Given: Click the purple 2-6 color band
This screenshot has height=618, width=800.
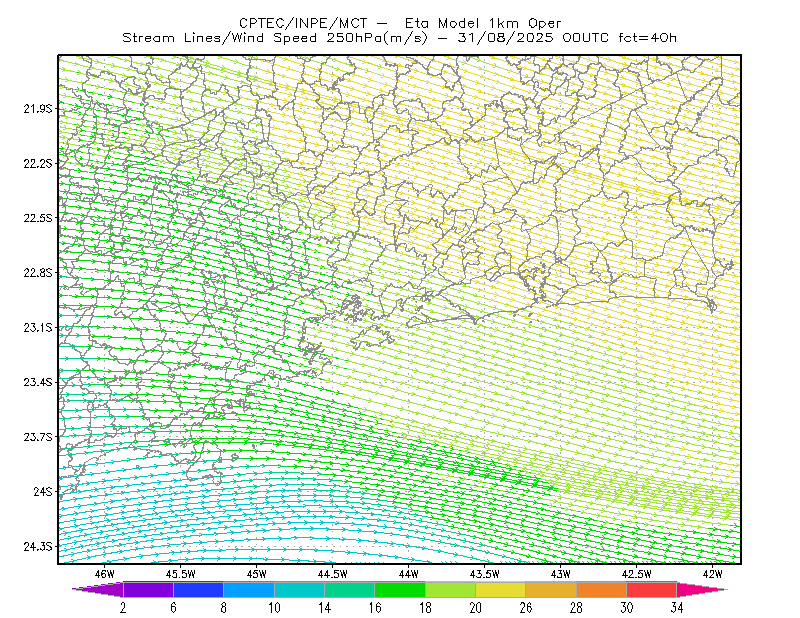Looking at the screenshot, I should click(148, 589).
